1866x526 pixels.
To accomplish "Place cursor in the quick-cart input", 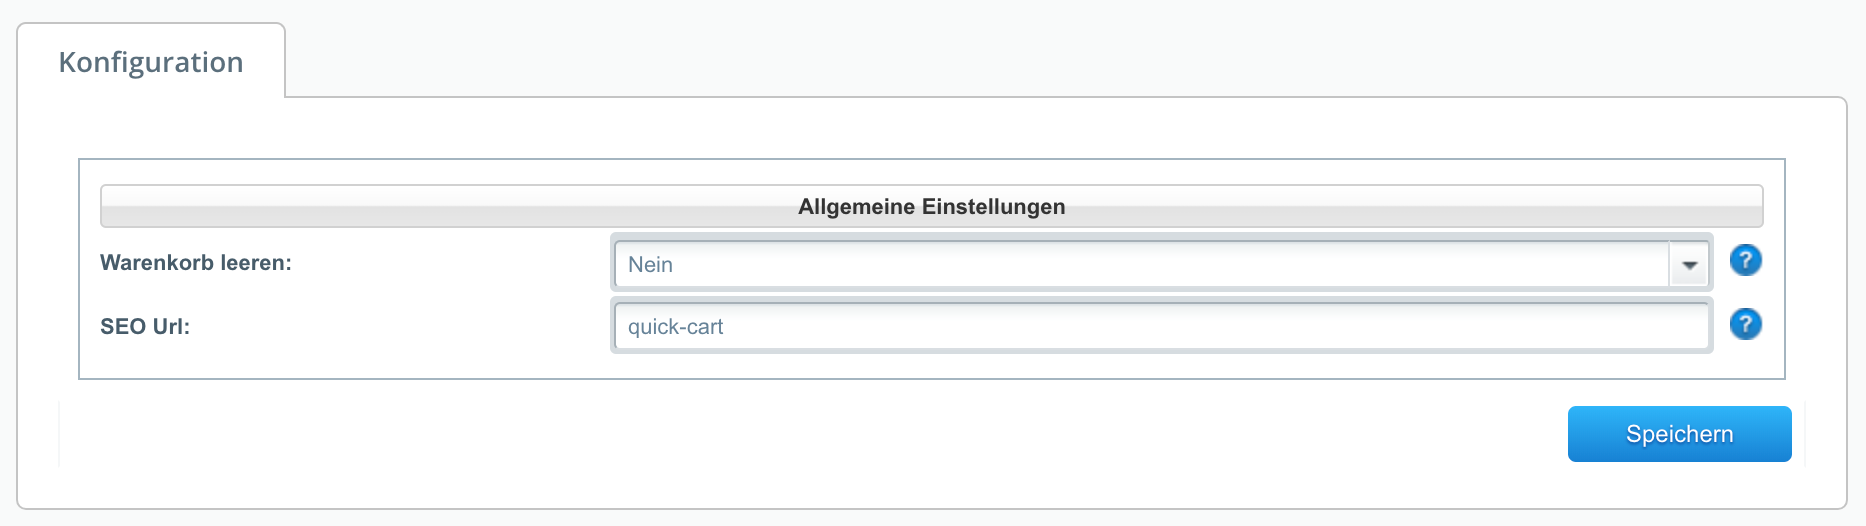I will click(x=1161, y=326).
